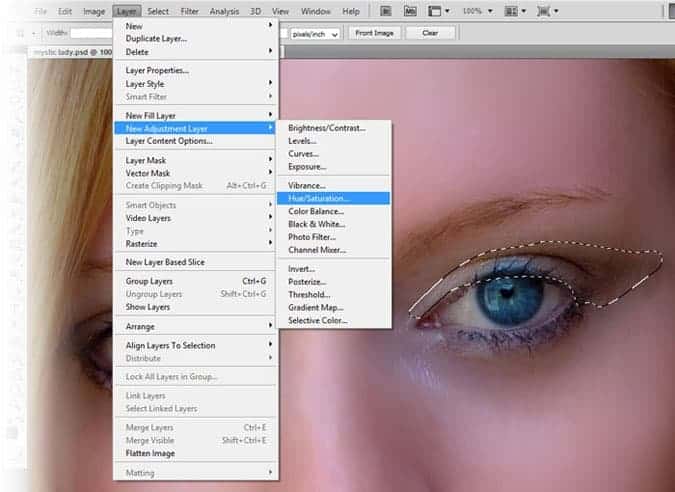Choose Curves... adjustment layer

pyautogui.click(x=334, y=154)
